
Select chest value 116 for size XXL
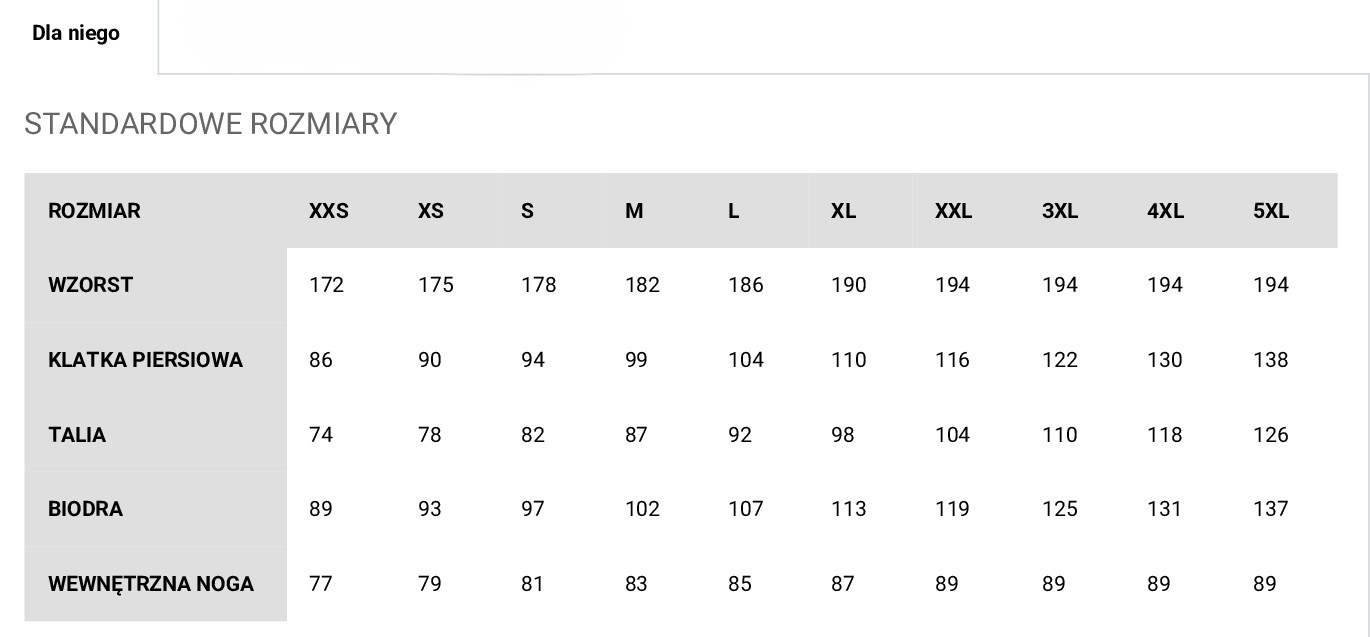(x=952, y=360)
